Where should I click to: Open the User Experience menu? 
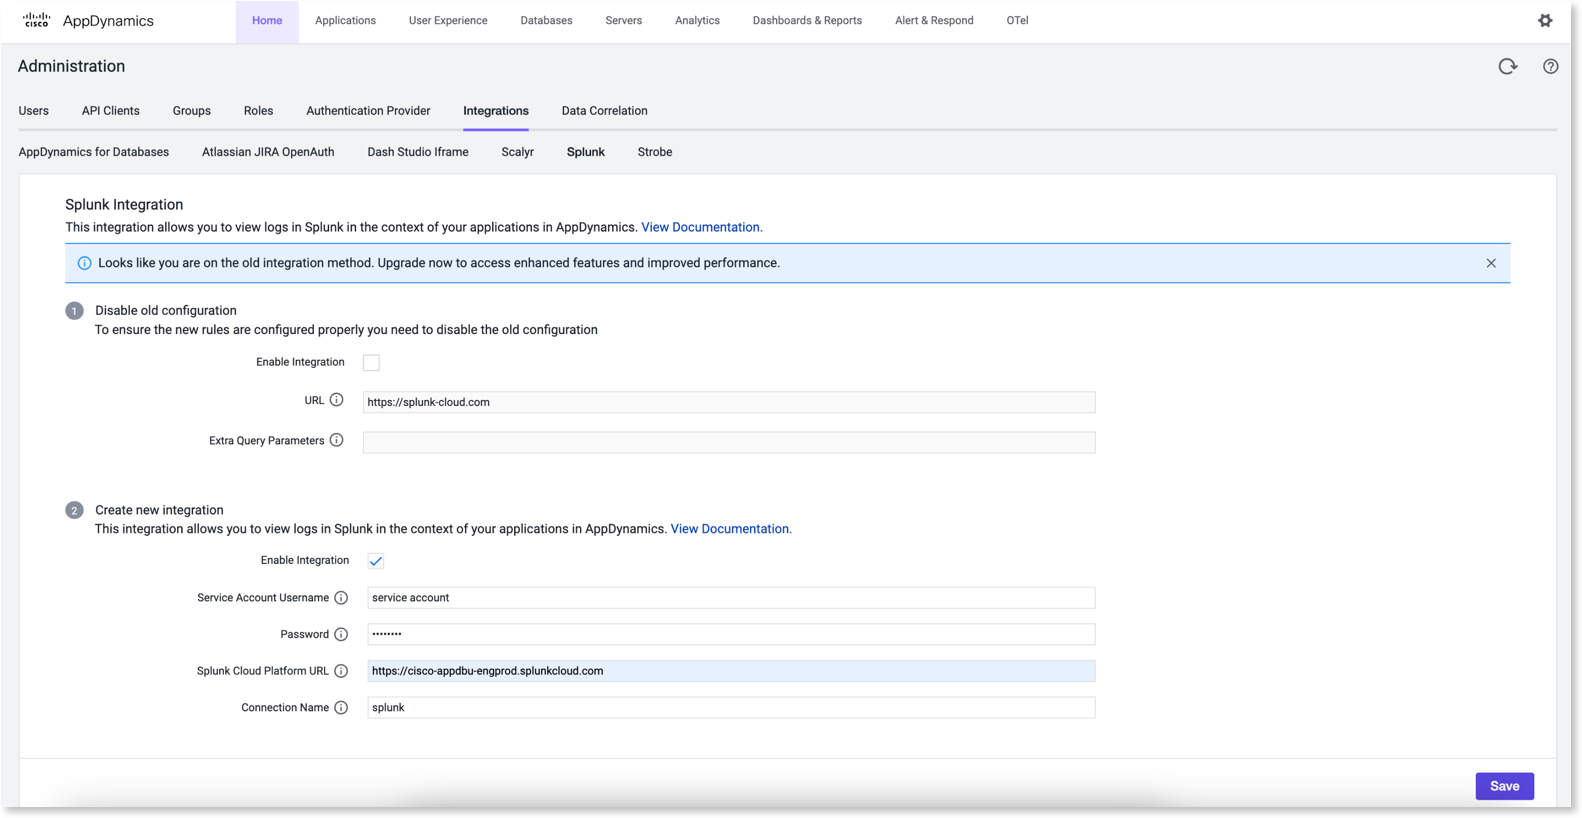448,21
